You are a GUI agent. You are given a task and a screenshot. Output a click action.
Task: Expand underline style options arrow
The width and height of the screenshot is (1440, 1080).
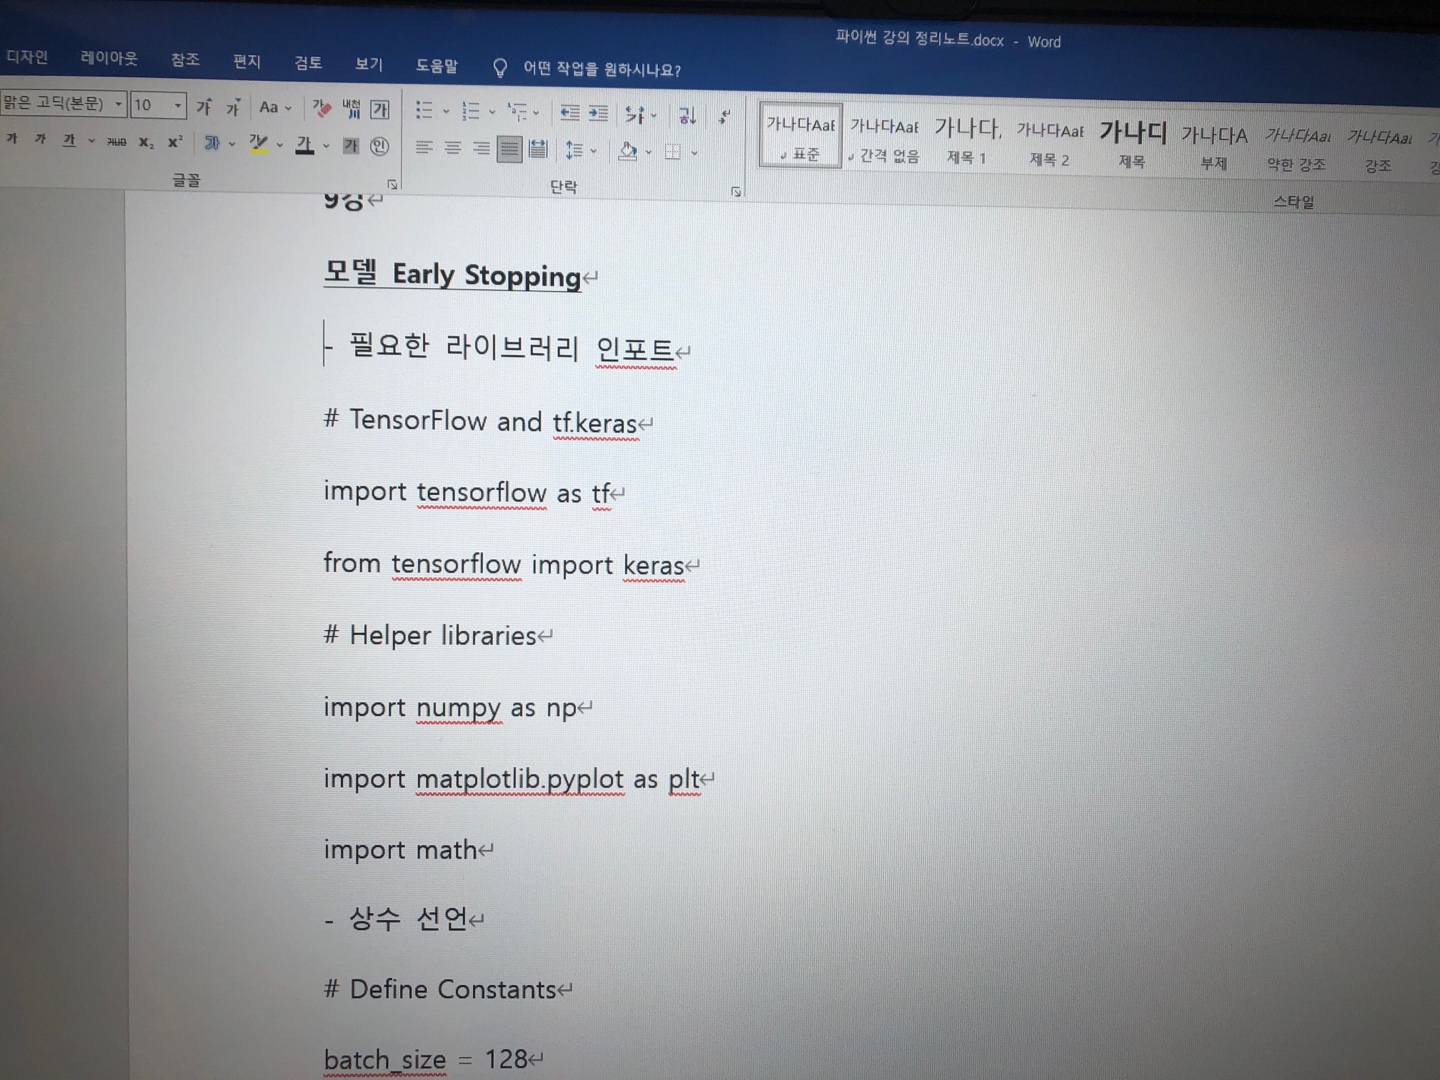click(91, 141)
